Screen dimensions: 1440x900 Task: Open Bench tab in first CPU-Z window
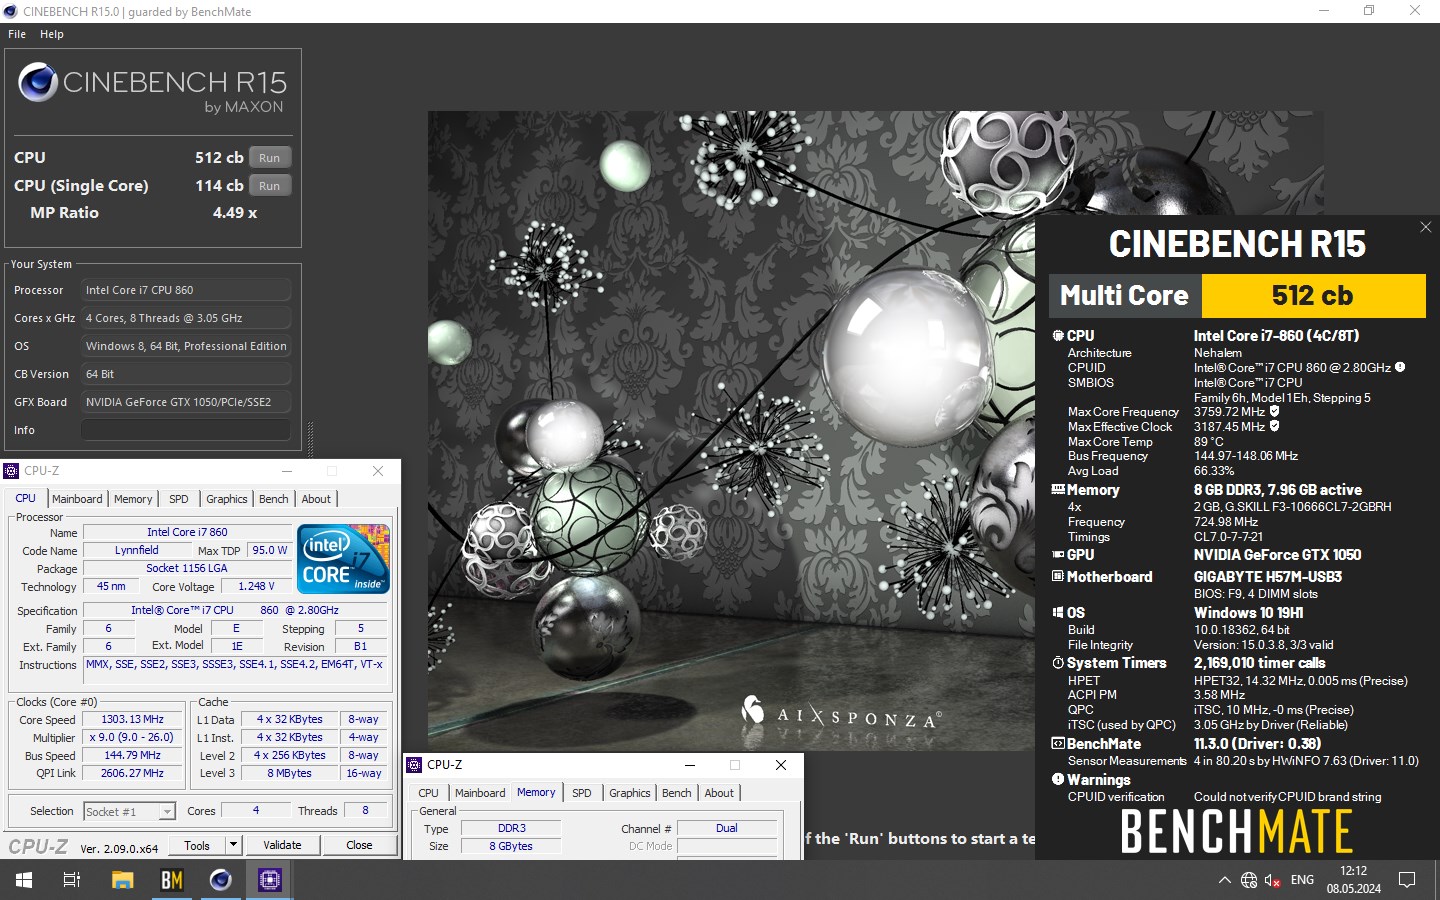point(274,499)
